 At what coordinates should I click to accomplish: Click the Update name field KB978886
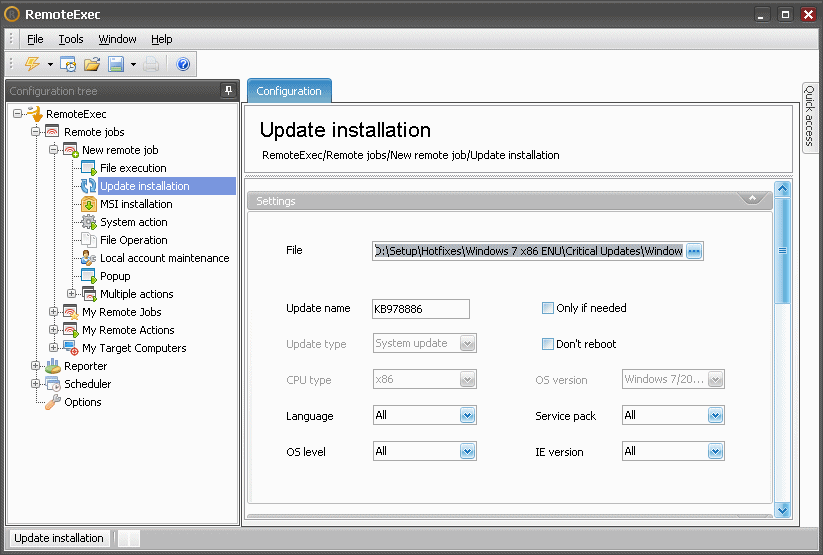point(421,309)
